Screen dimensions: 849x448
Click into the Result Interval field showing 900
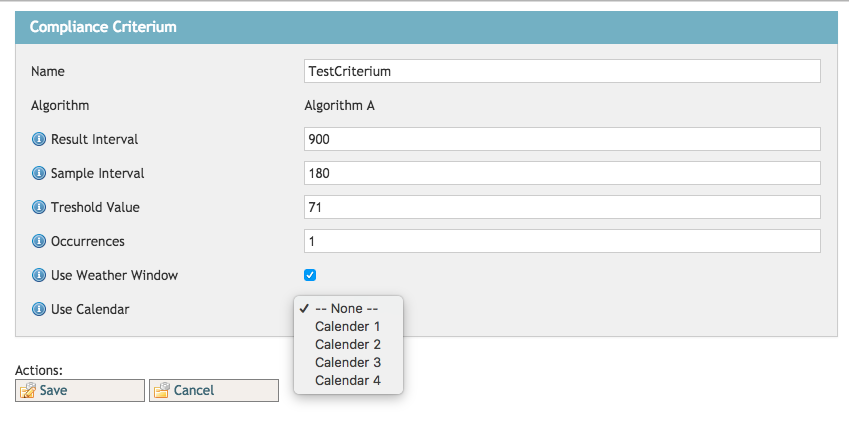click(562, 139)
